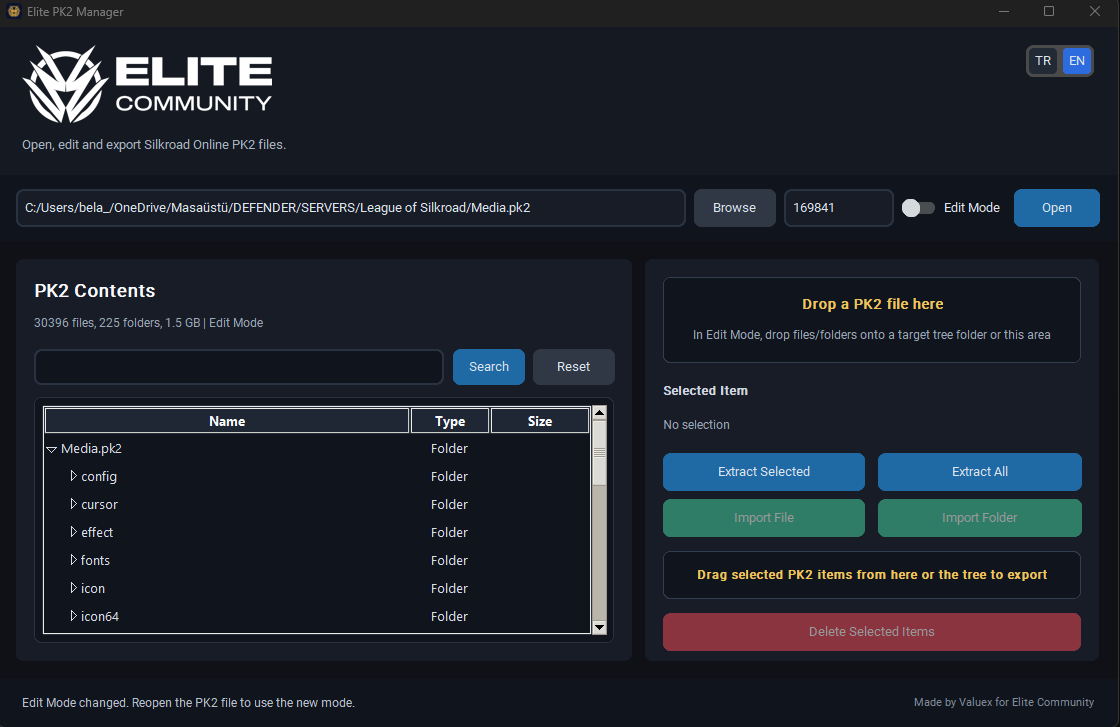Minimize the Elite PK2 Manager window

[1004, 11]
